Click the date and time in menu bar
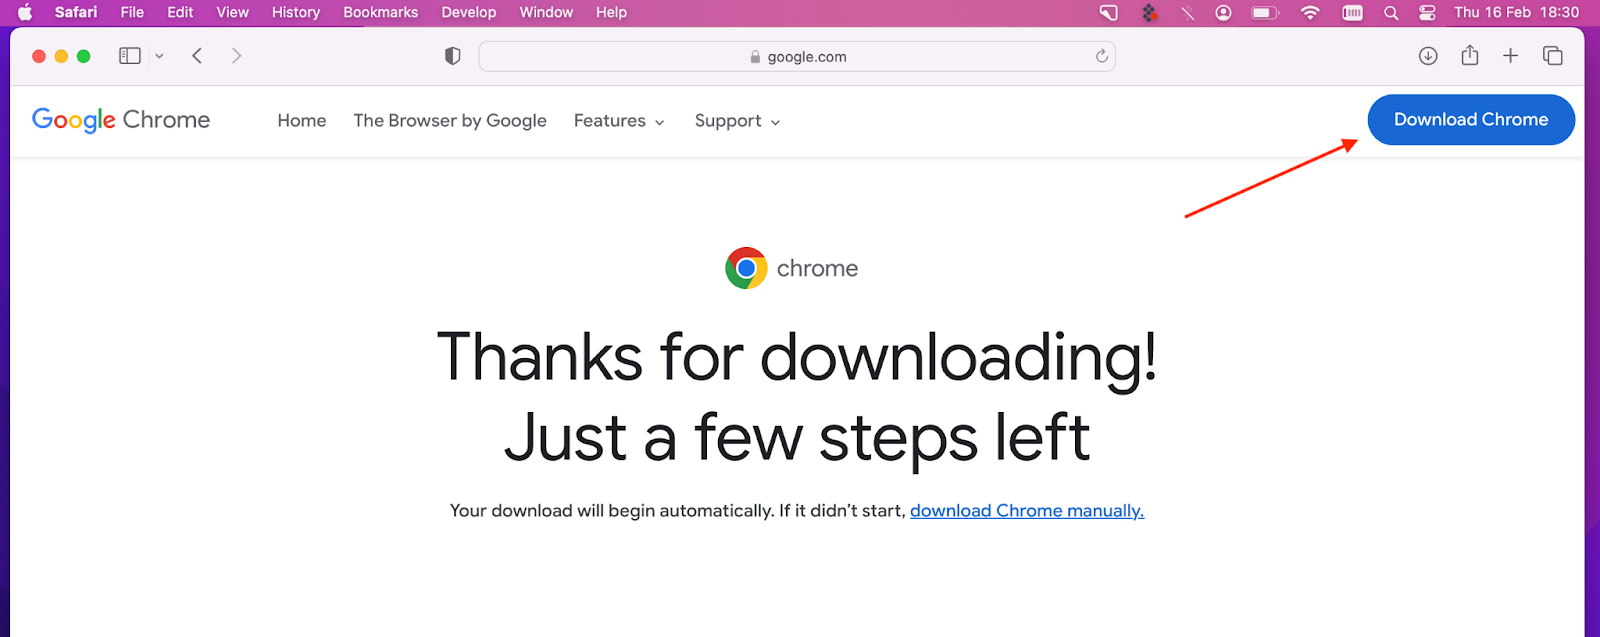Image resolution: width=1600 pixels, height=637 pixels. coord(1516,12)
